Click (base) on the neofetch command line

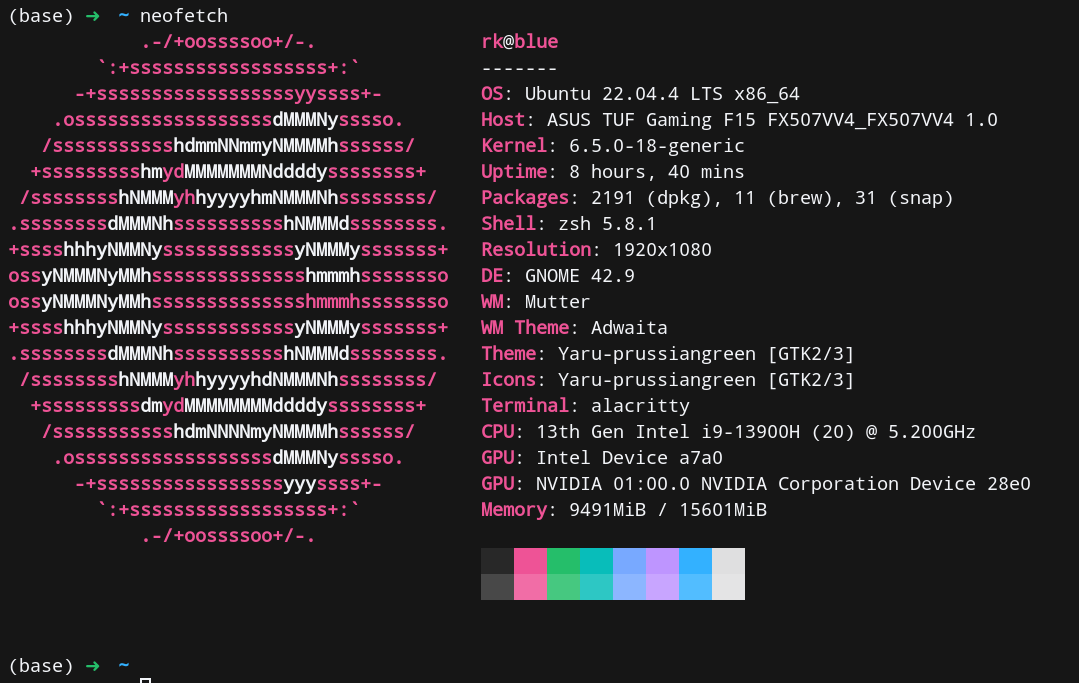coord(41,16)
